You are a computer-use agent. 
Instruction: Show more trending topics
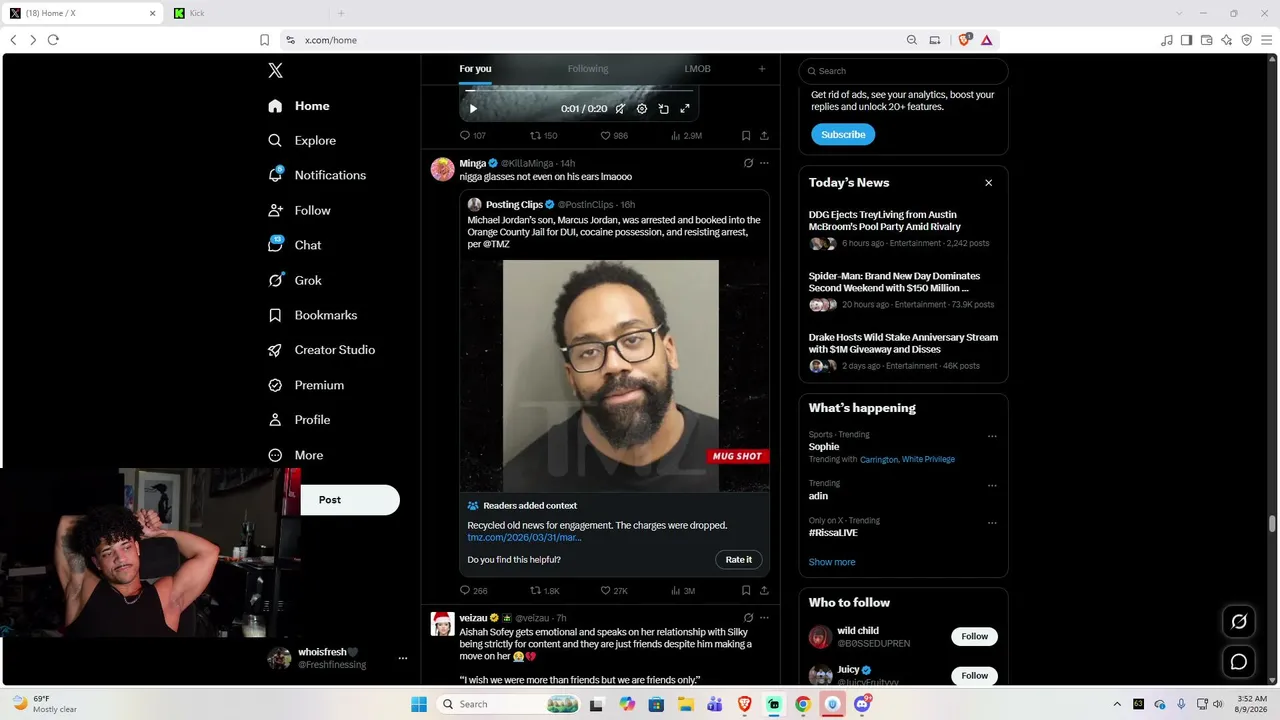click(832, 562)
